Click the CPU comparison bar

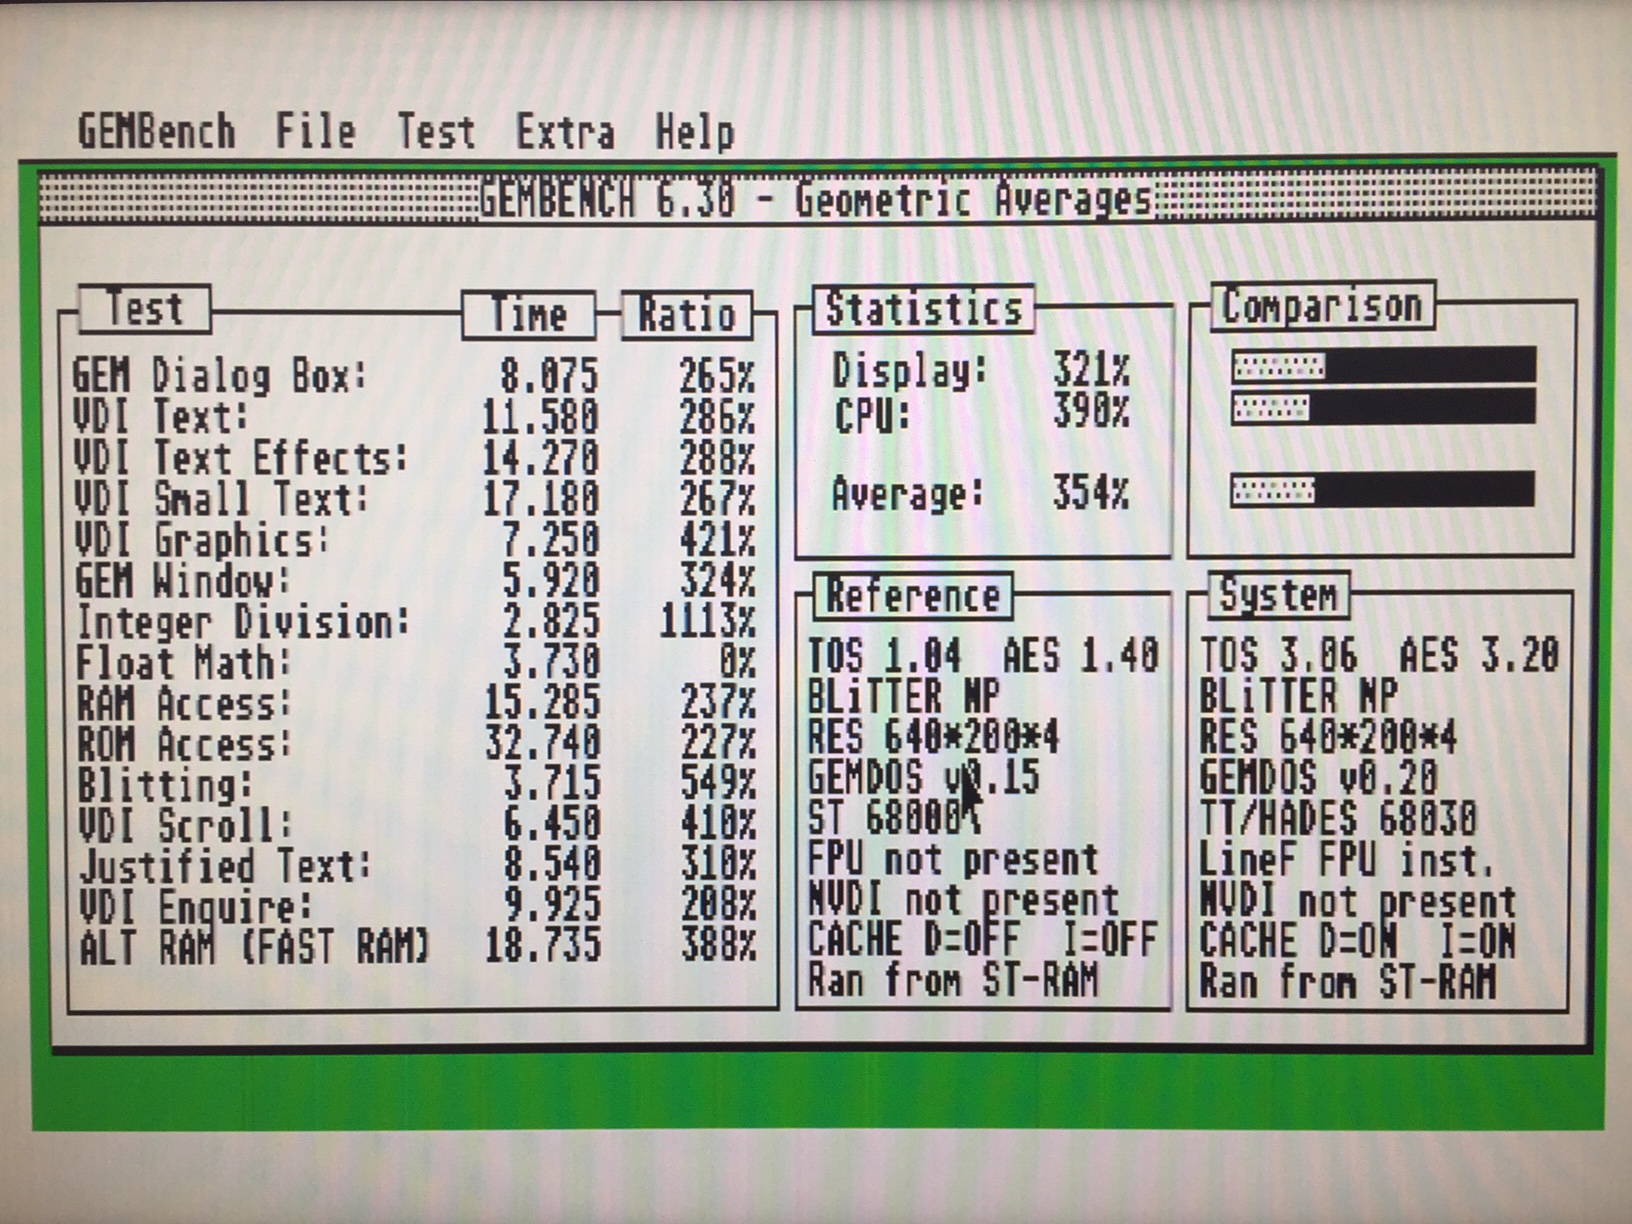[1384, 407]
